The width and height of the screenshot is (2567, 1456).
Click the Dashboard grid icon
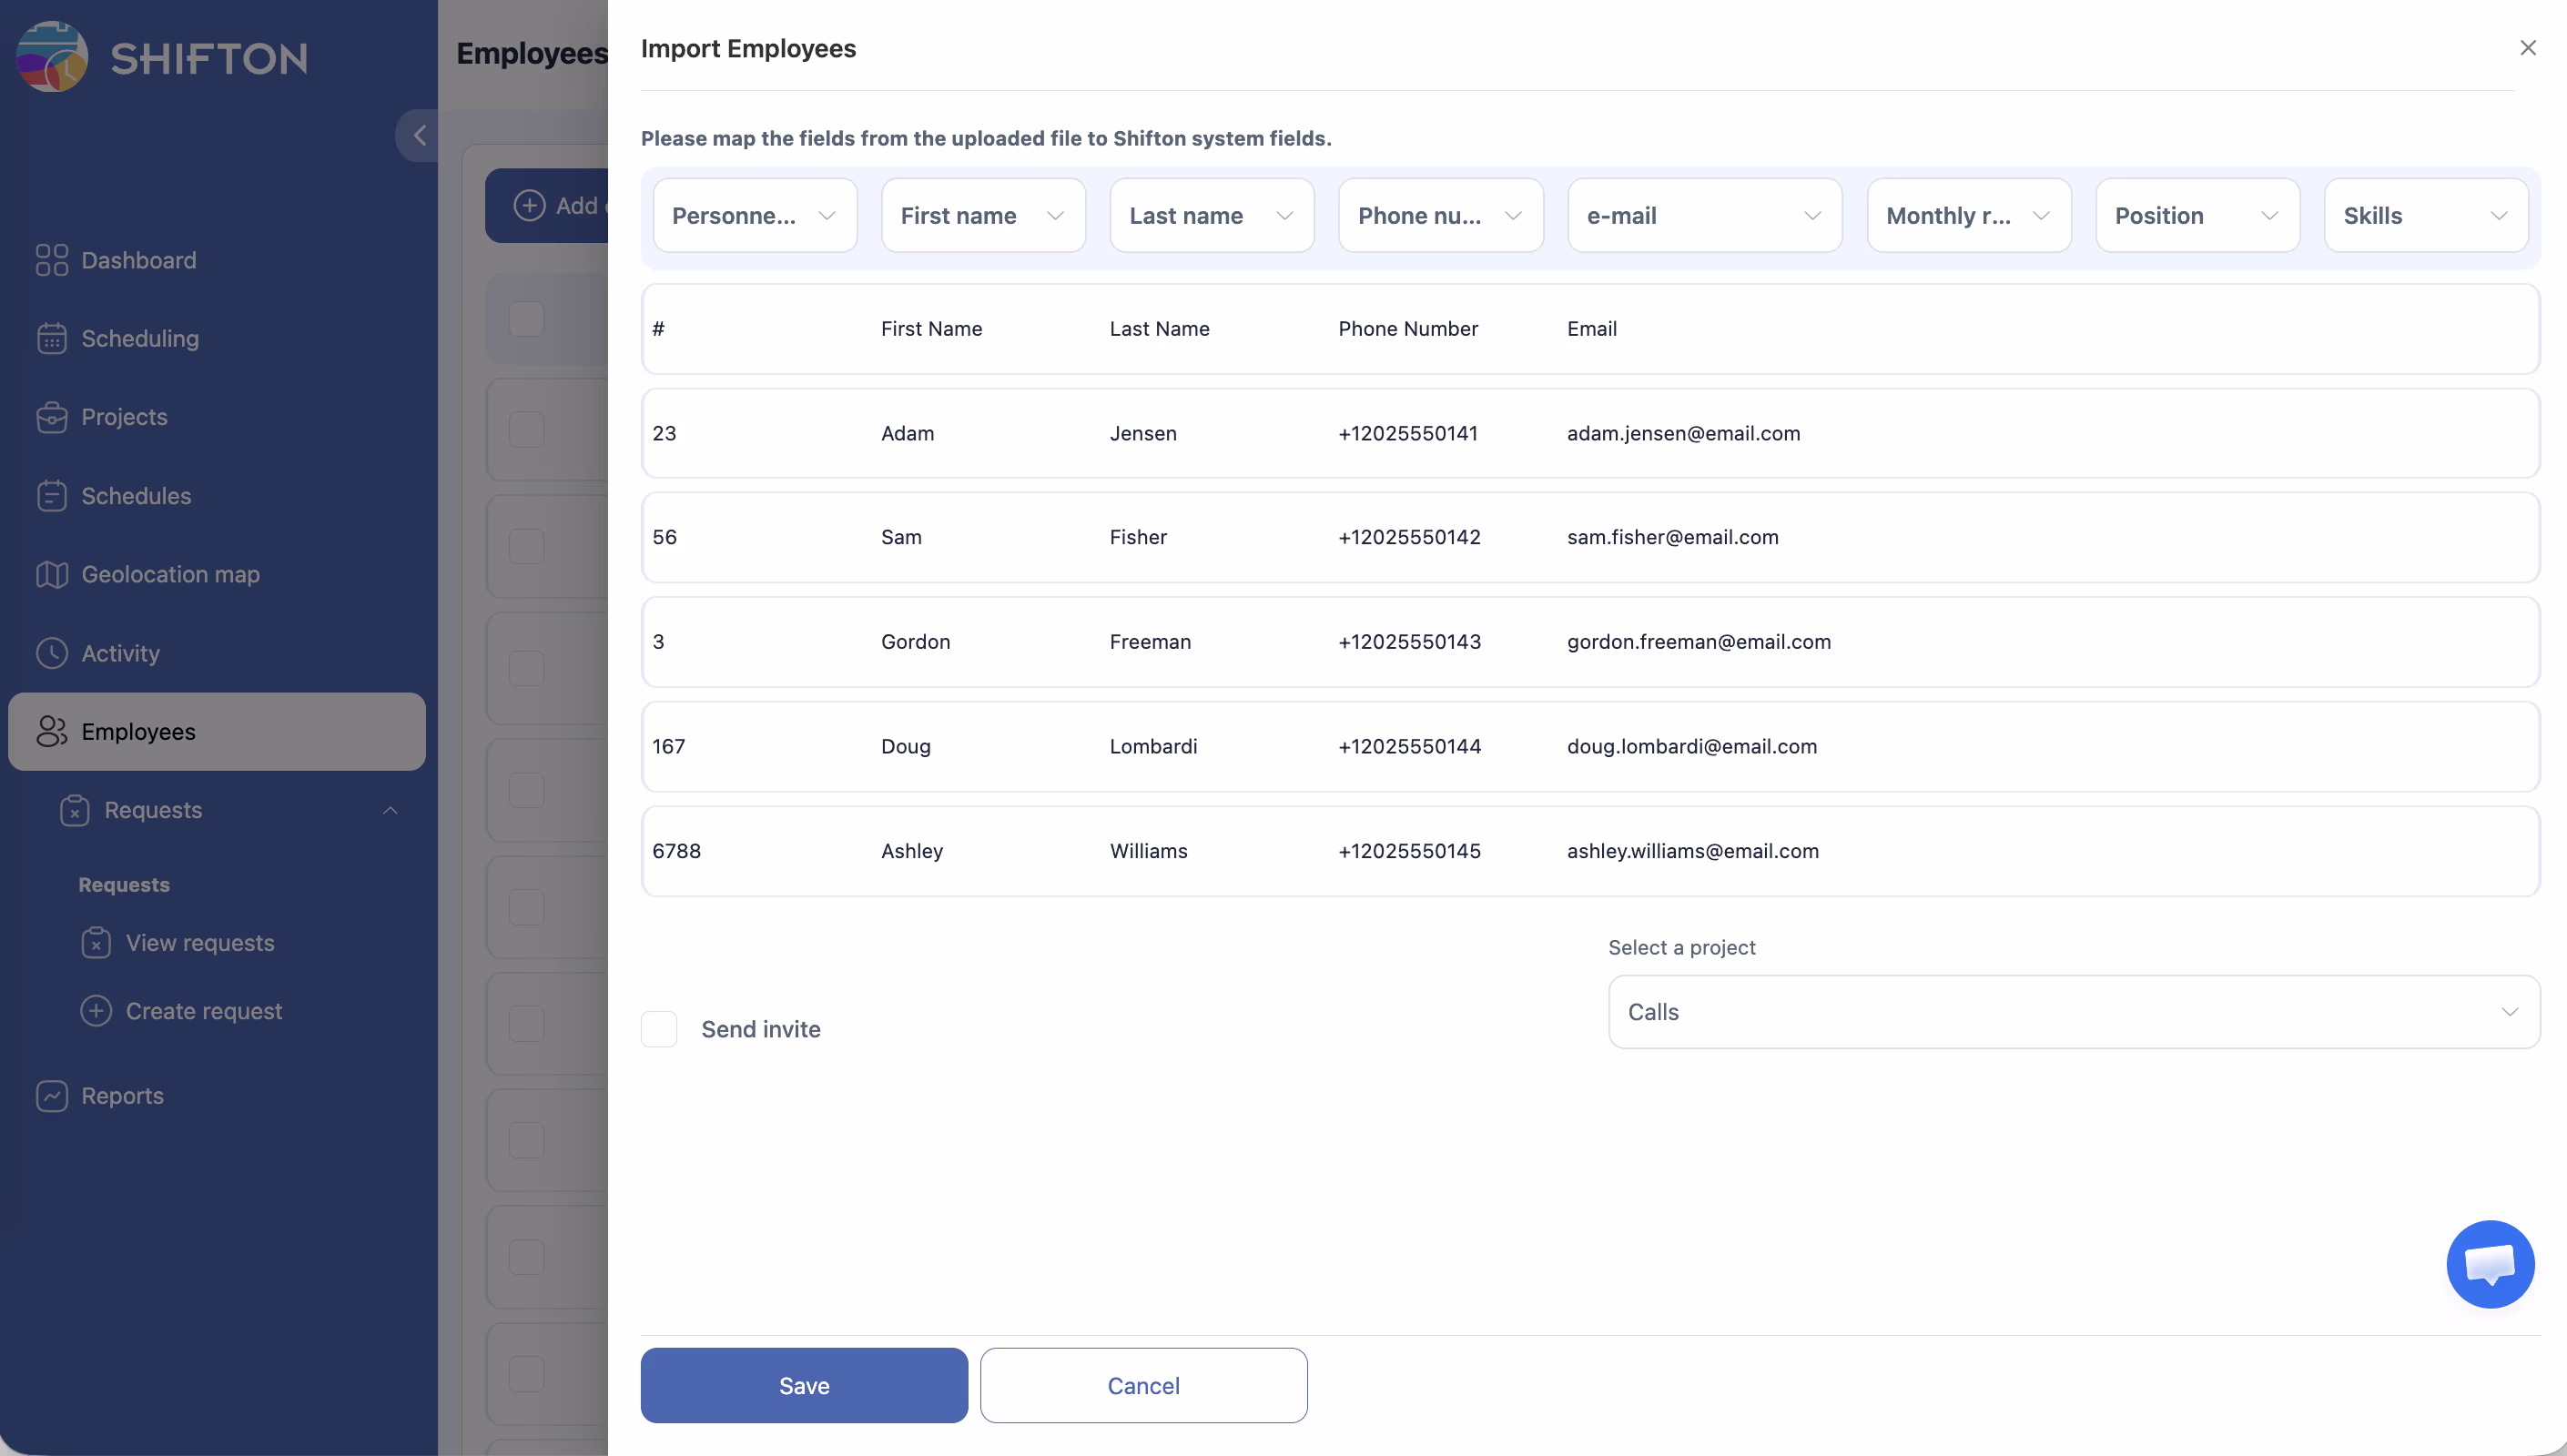point(51,260)
